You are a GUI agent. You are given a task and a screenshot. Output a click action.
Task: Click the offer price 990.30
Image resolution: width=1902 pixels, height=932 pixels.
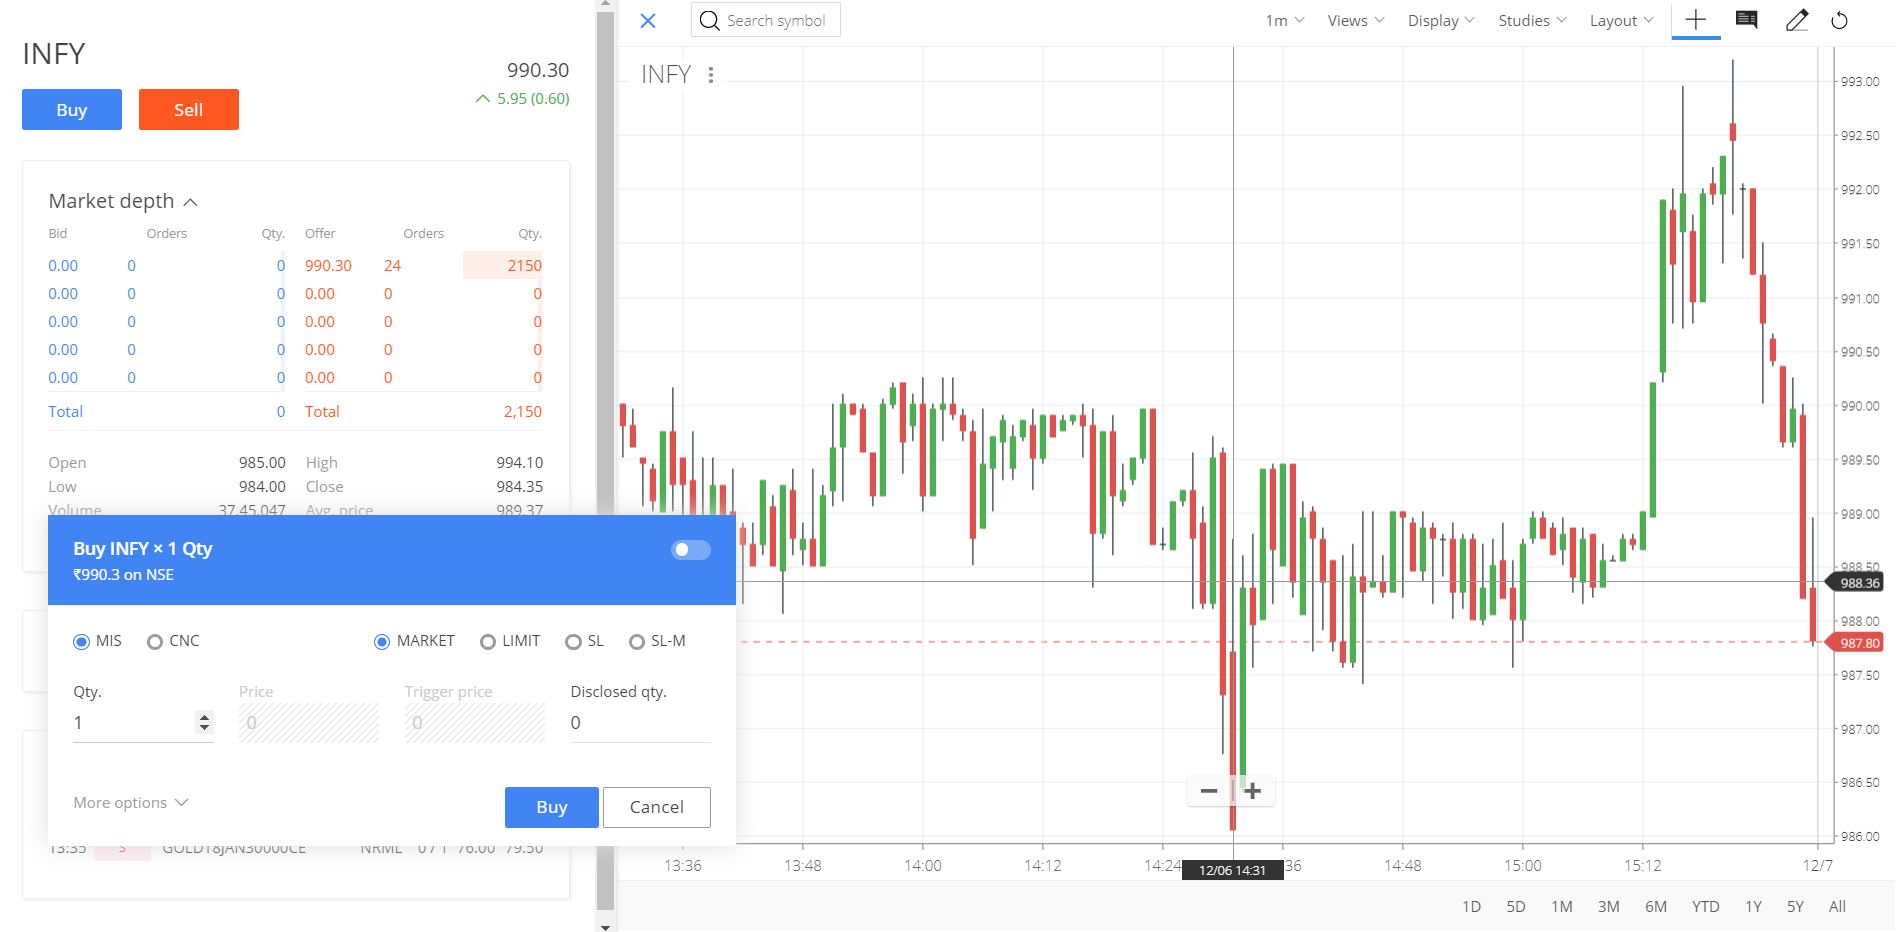click(x=328, y=265)
